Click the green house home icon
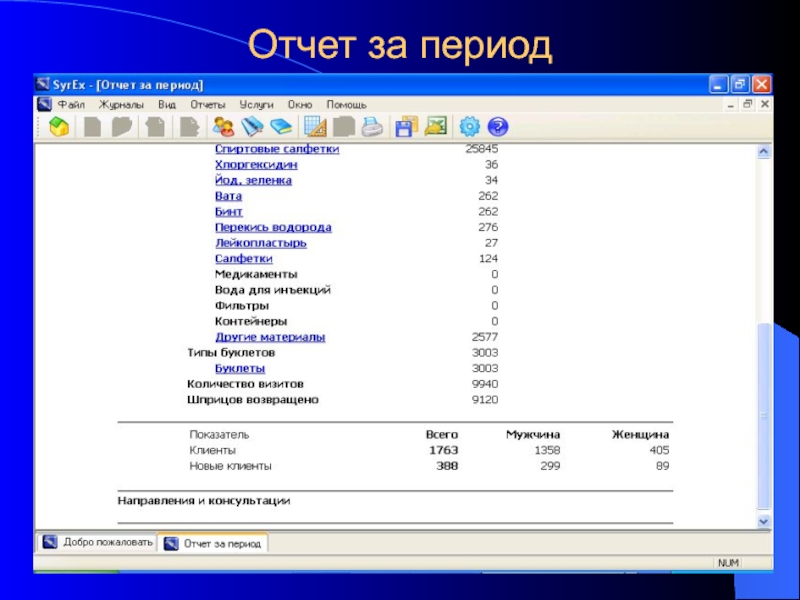 pyautogui.click(x=59, y=127)
